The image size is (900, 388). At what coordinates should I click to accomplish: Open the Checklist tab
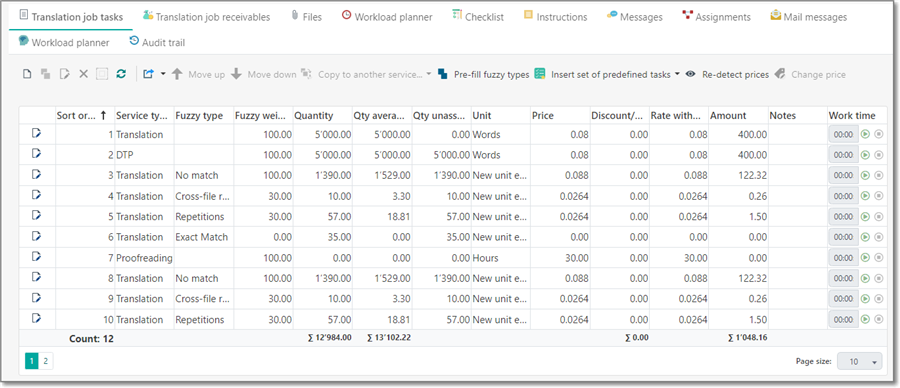pyautogui.click(x=478, y=17)
